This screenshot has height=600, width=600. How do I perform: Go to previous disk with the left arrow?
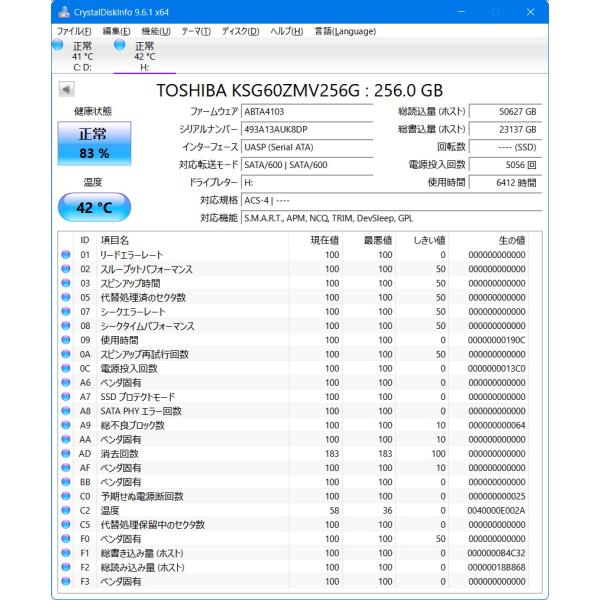pyautogui.click(x=66, y=90)
